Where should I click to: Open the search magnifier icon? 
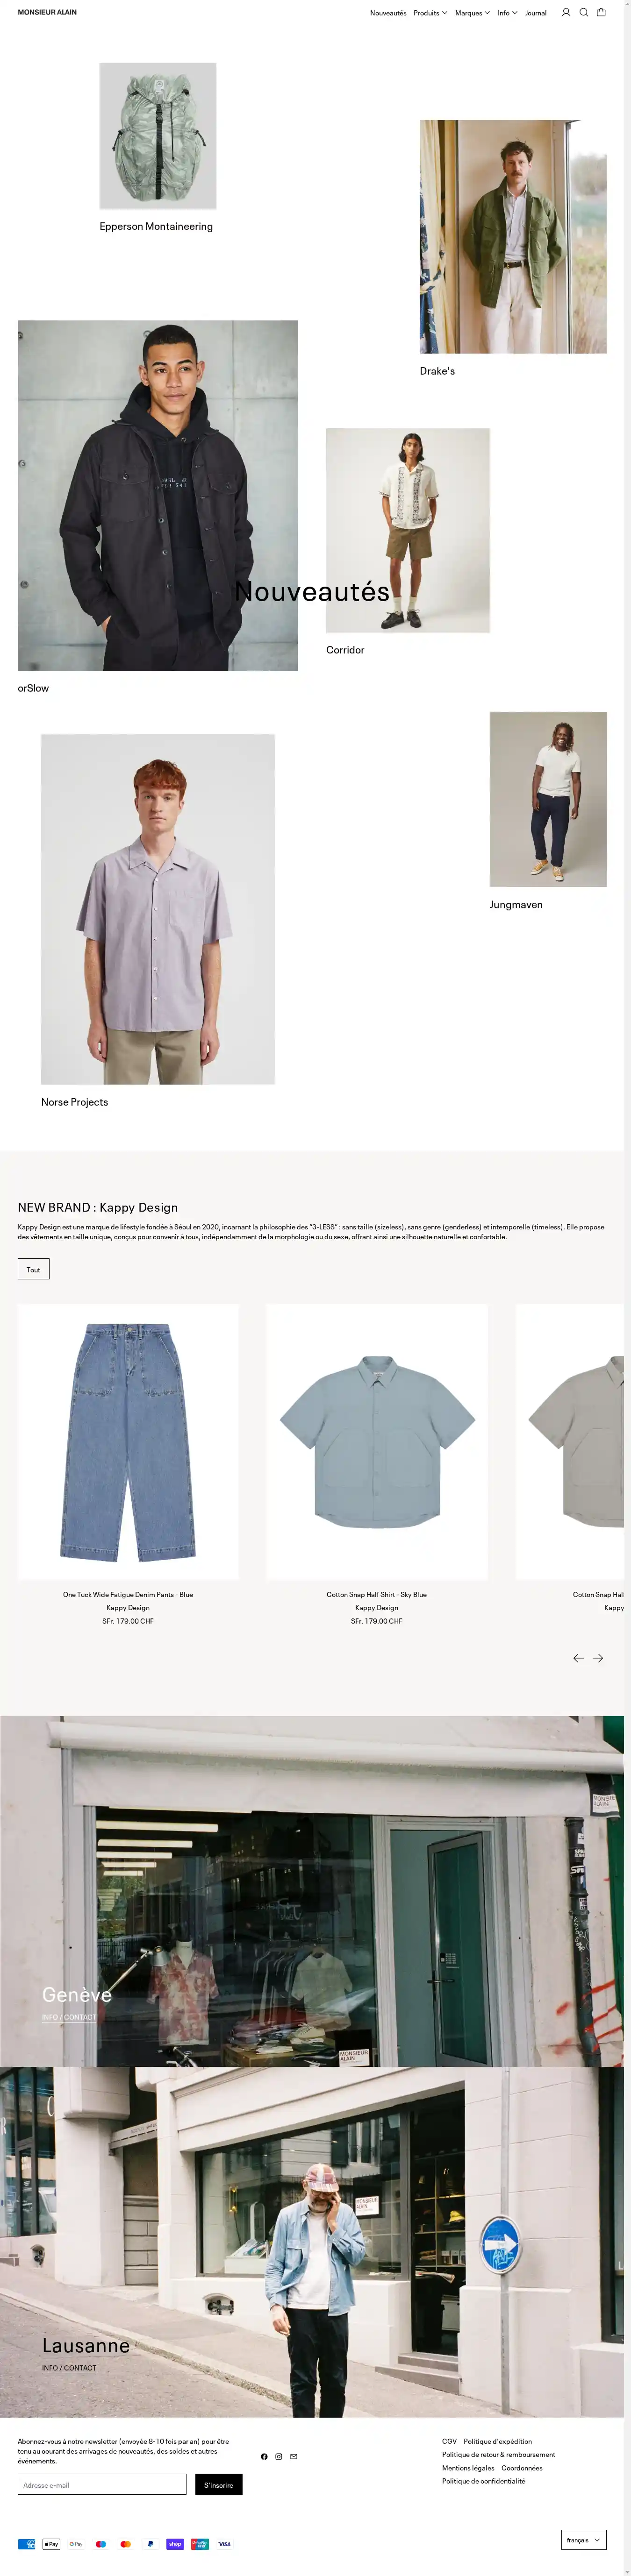point(584,13)
